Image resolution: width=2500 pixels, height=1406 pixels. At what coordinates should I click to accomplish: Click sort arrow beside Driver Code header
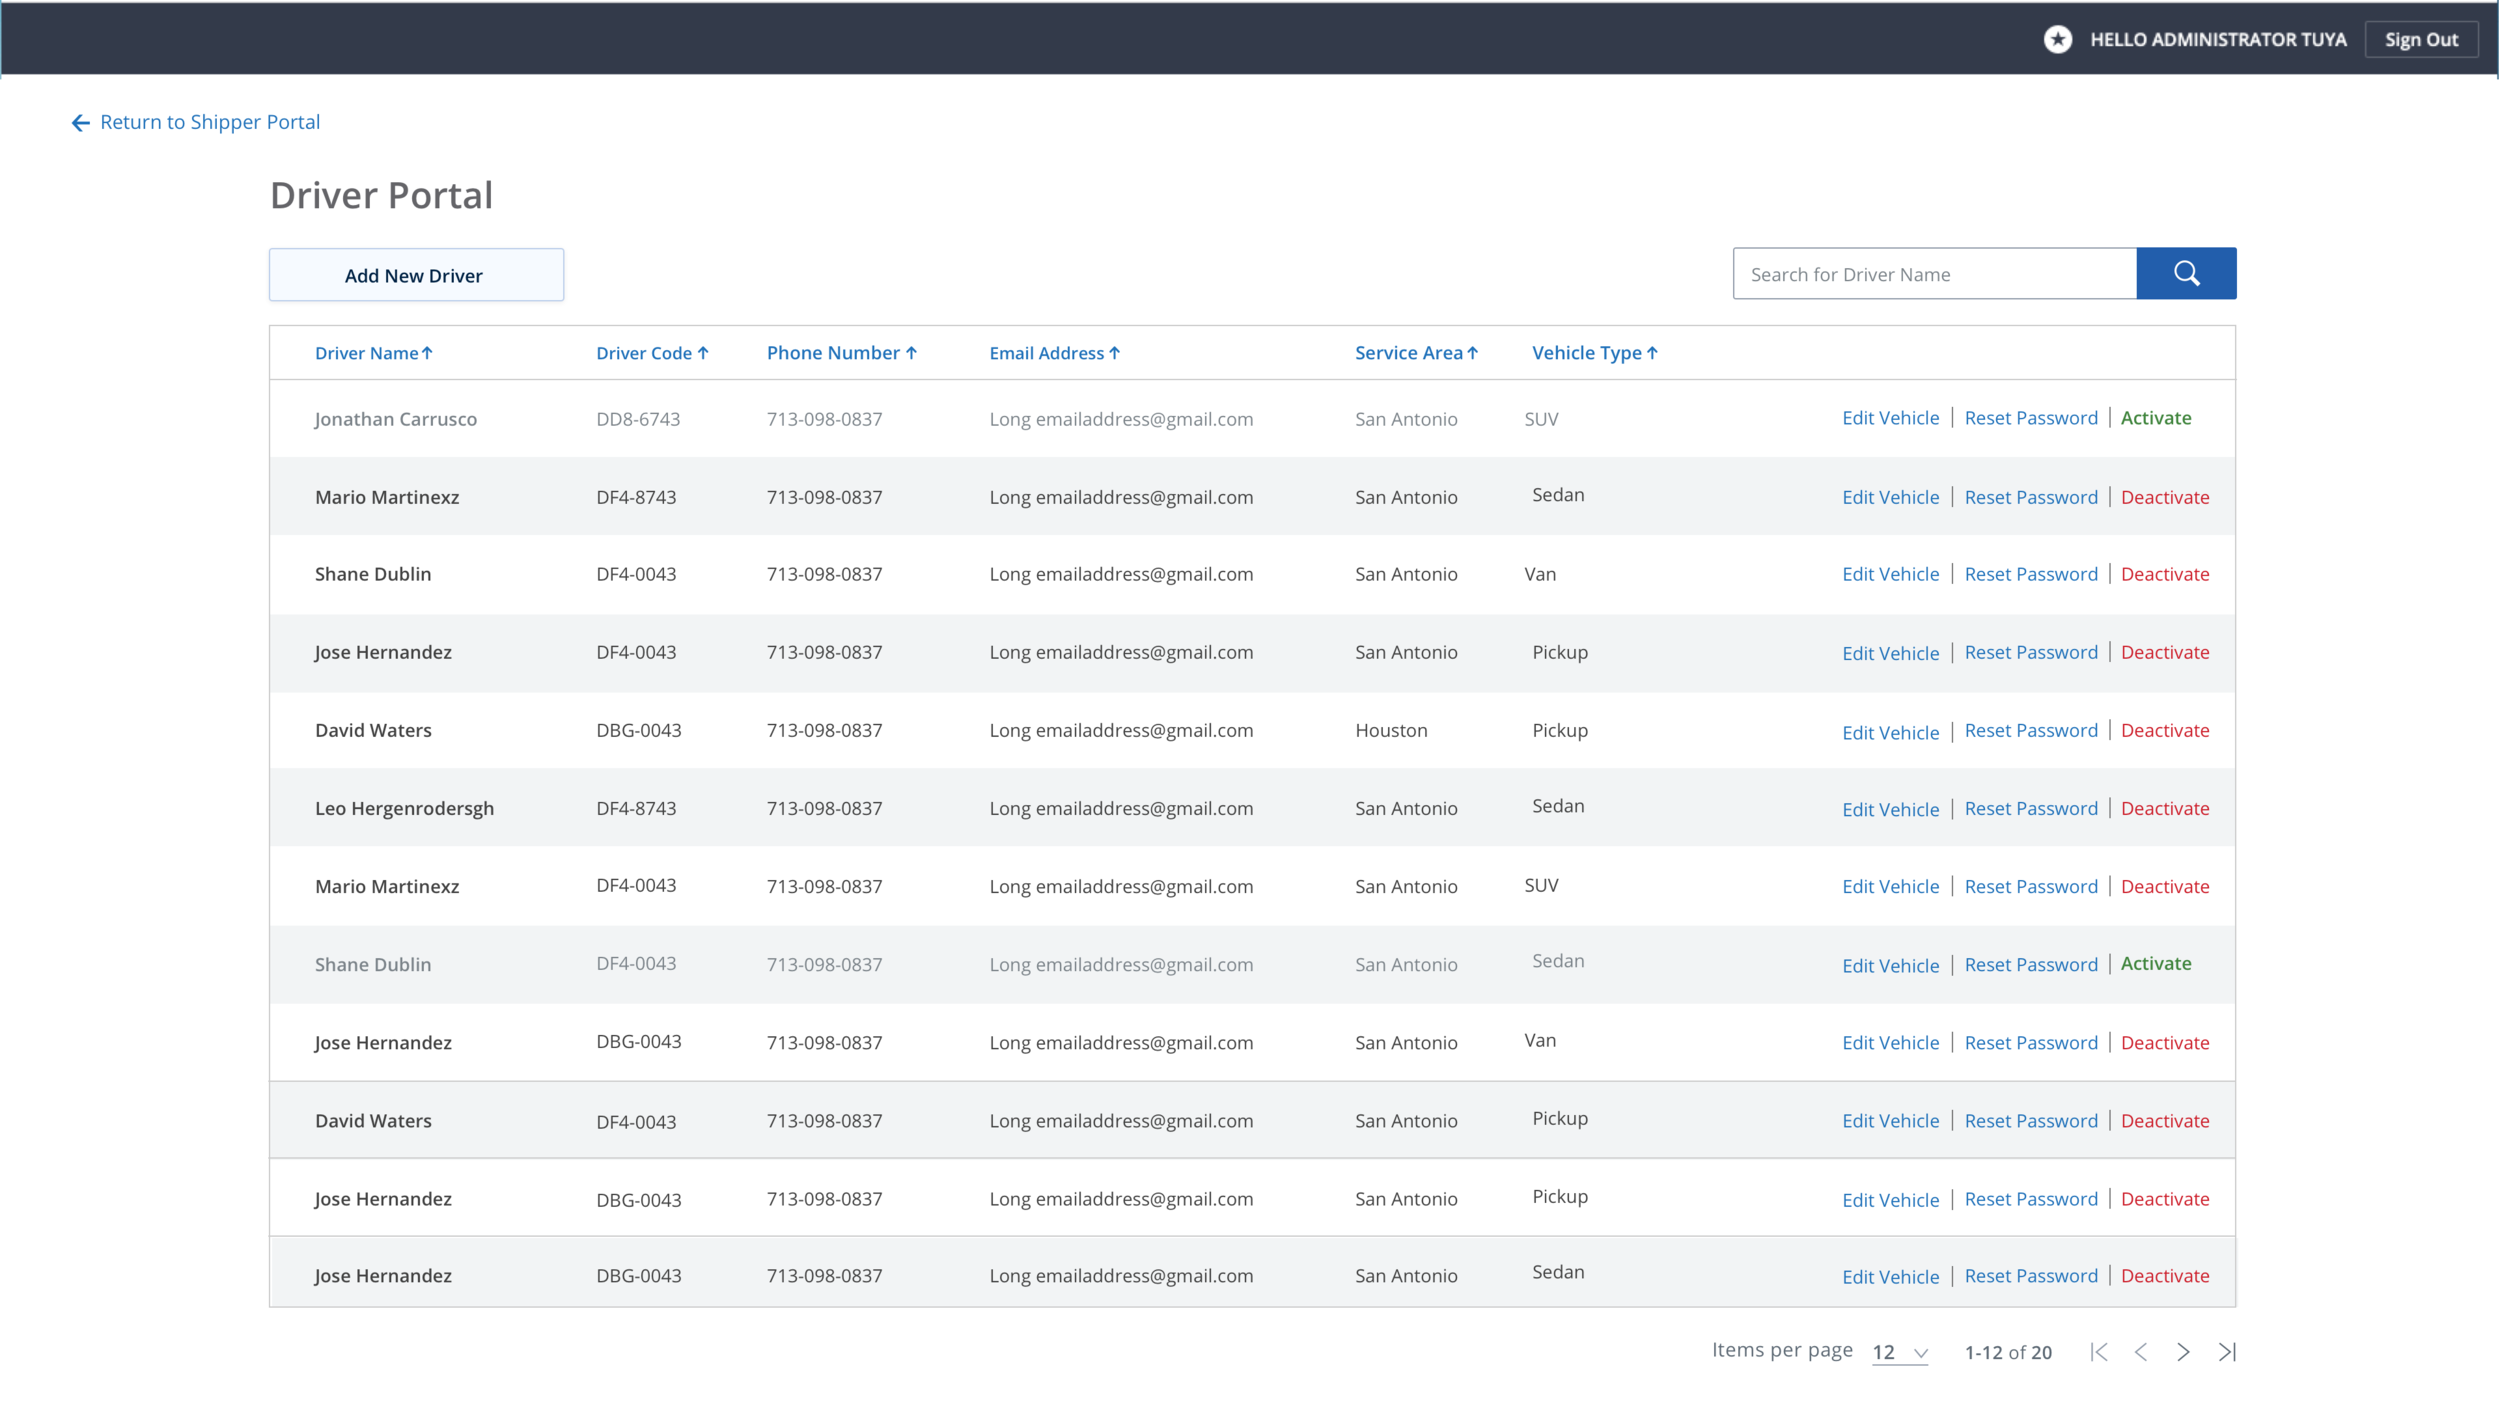[703, 353]
